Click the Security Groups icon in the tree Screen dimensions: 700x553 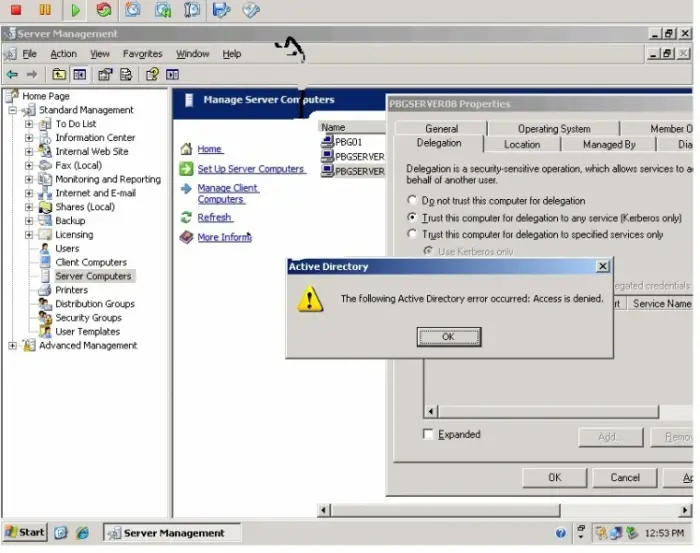coord(45,318)
